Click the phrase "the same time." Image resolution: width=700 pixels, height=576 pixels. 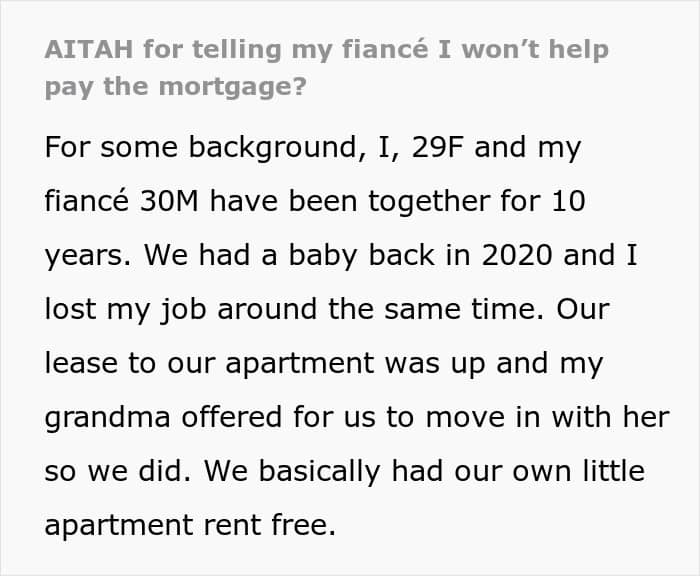[x=436, y=309]
